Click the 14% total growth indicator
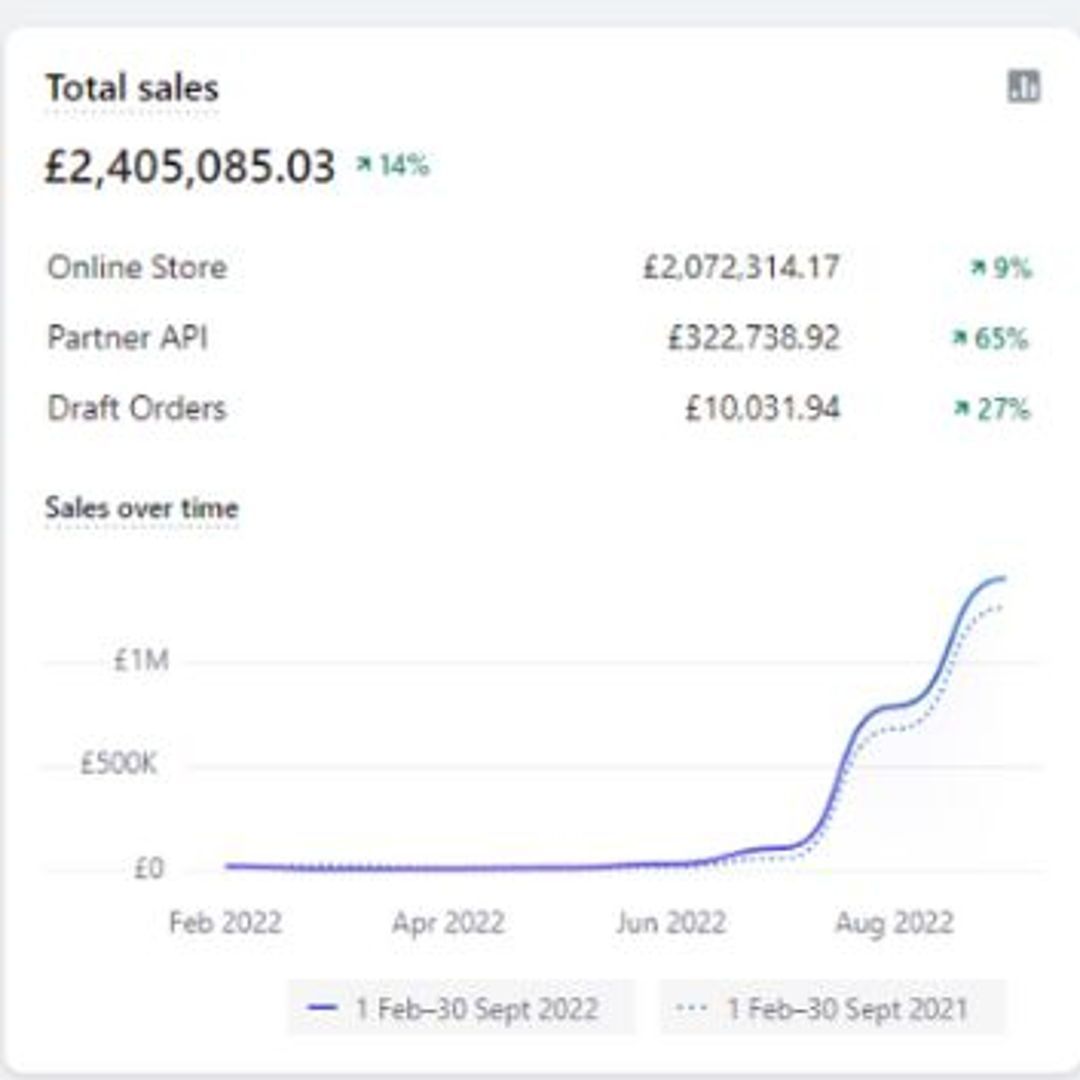This screenshot has width=1080, height=1080. point(393,165)
